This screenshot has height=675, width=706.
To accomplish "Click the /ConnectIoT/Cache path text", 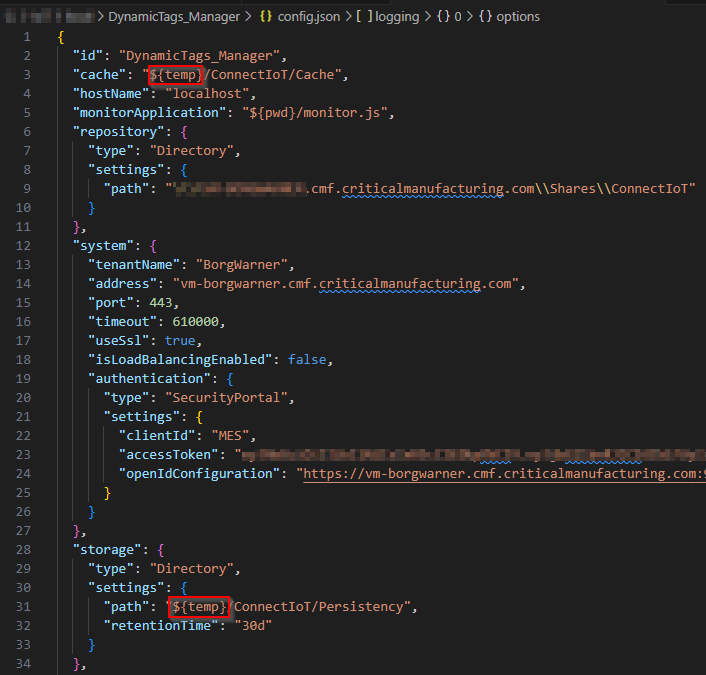I will click(272, 74).
